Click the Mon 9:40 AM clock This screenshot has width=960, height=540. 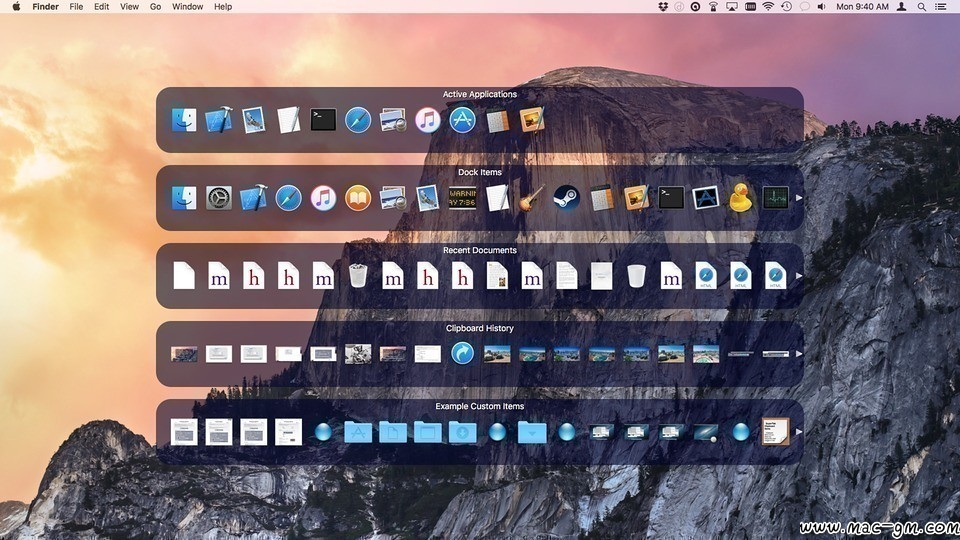point(862,7)
